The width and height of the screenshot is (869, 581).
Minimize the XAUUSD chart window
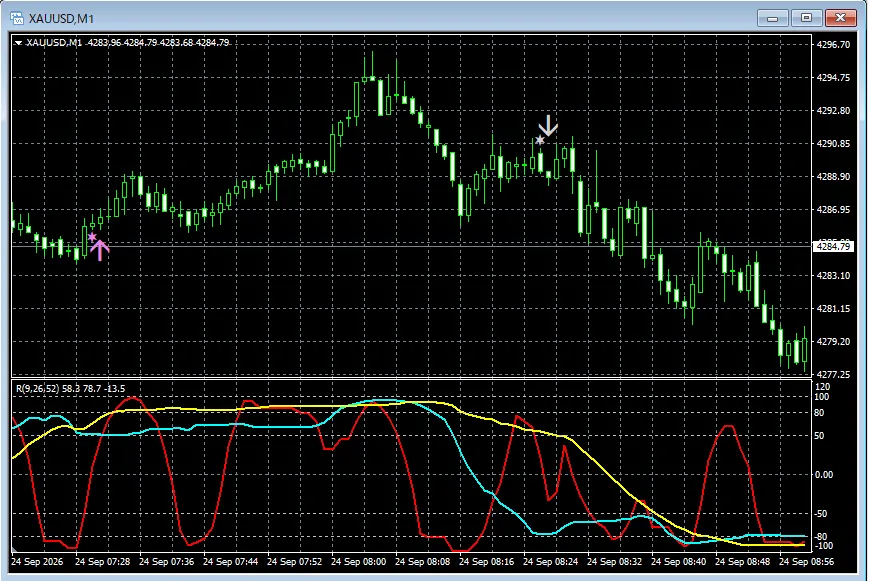click(773, 18)
